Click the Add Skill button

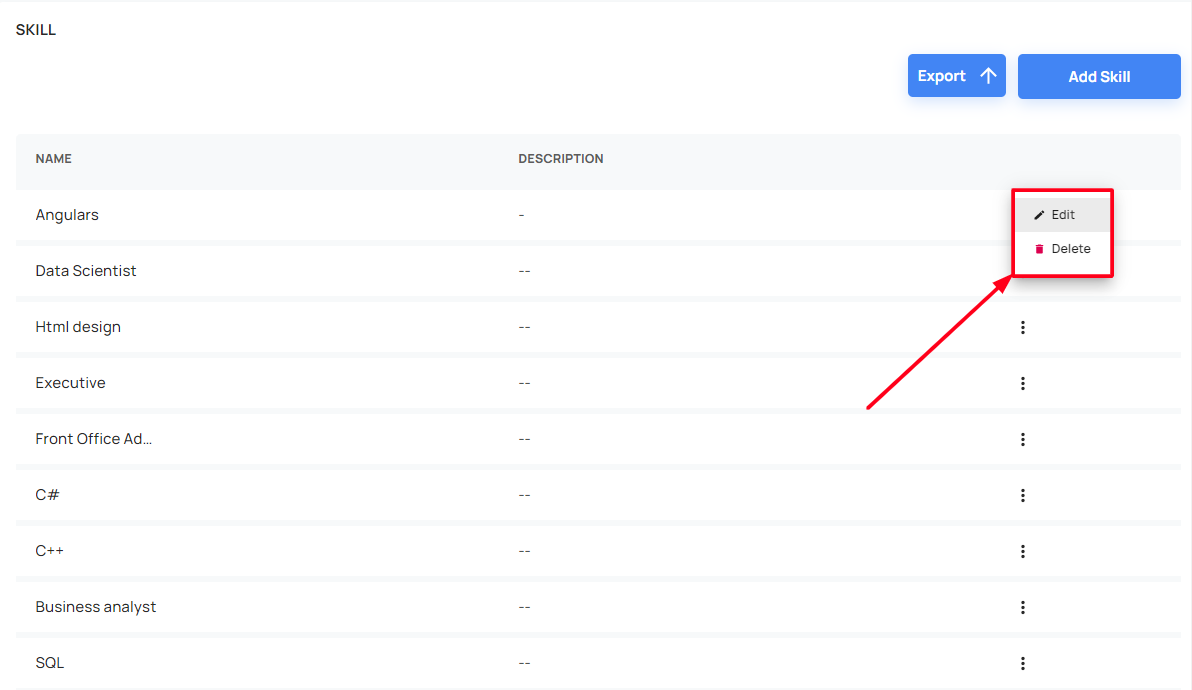[x=1098, y=76]
